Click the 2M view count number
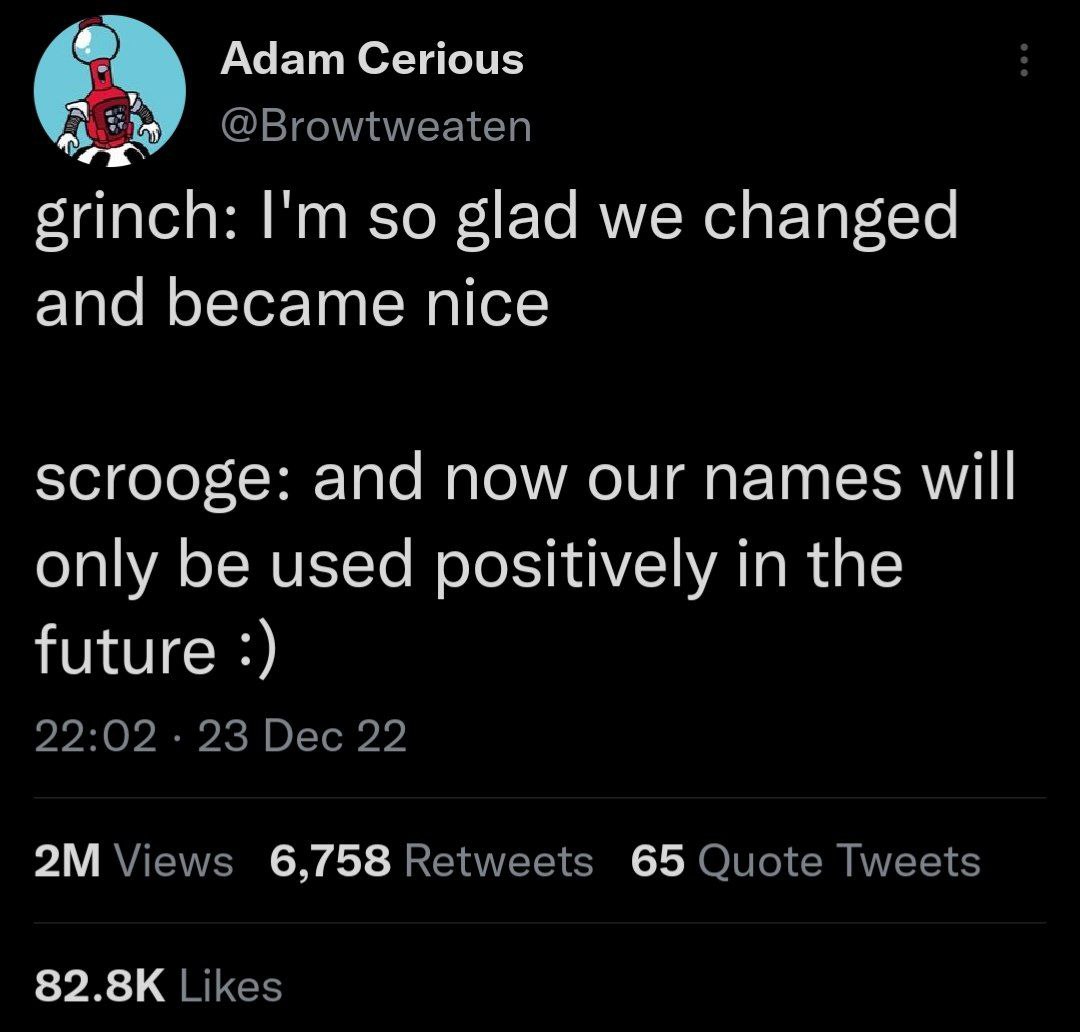 68,861
